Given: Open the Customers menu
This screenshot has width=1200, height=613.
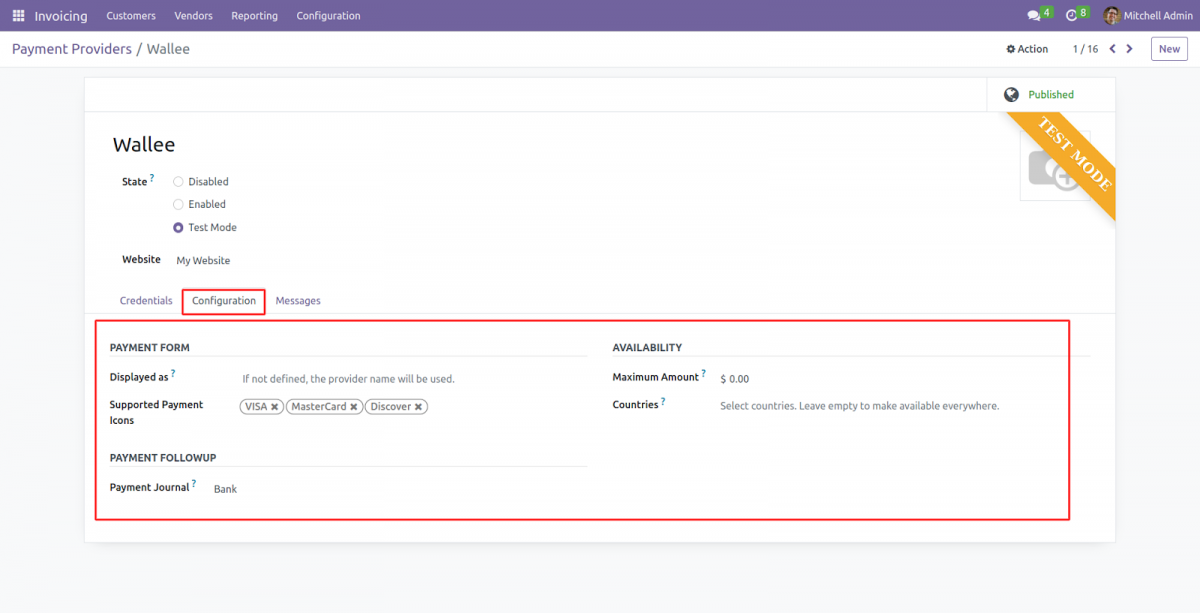Looking at the screenshot, I should (x=131, y=16).
